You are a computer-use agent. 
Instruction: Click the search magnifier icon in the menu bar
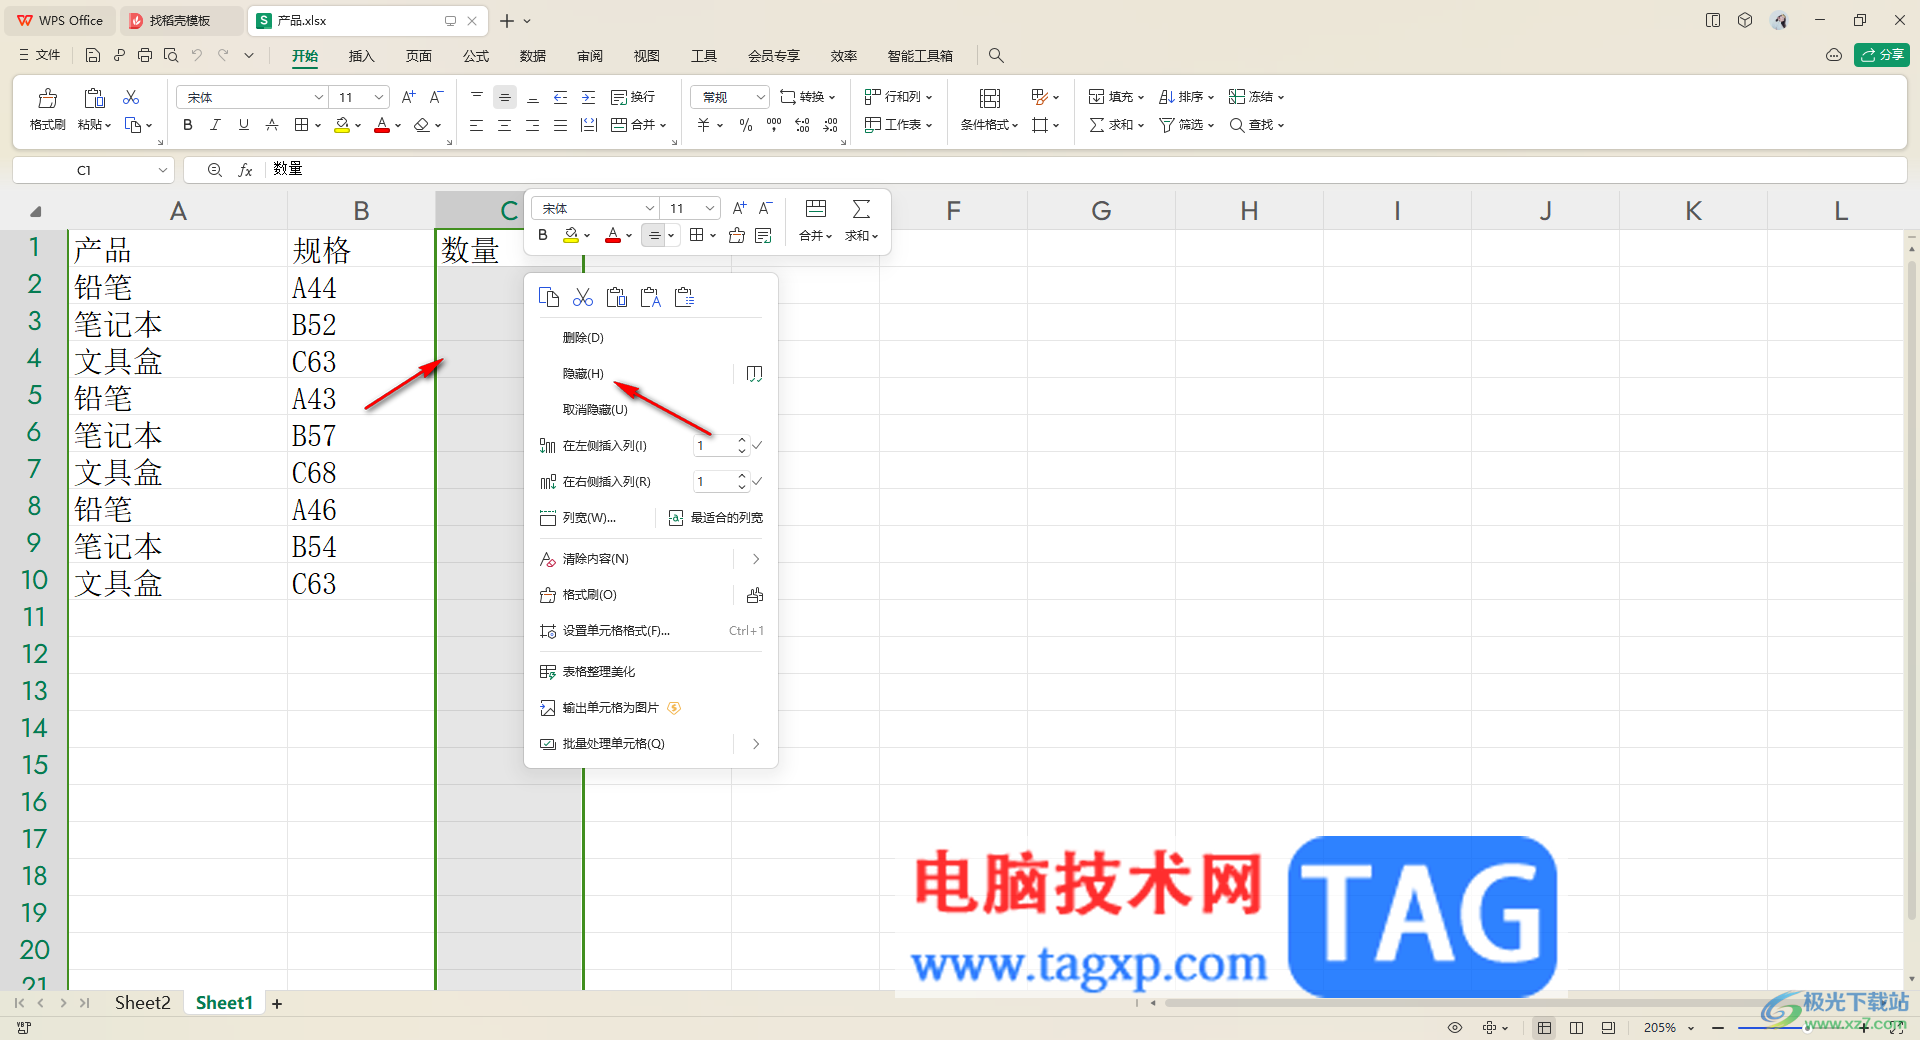tap(996, 55)
